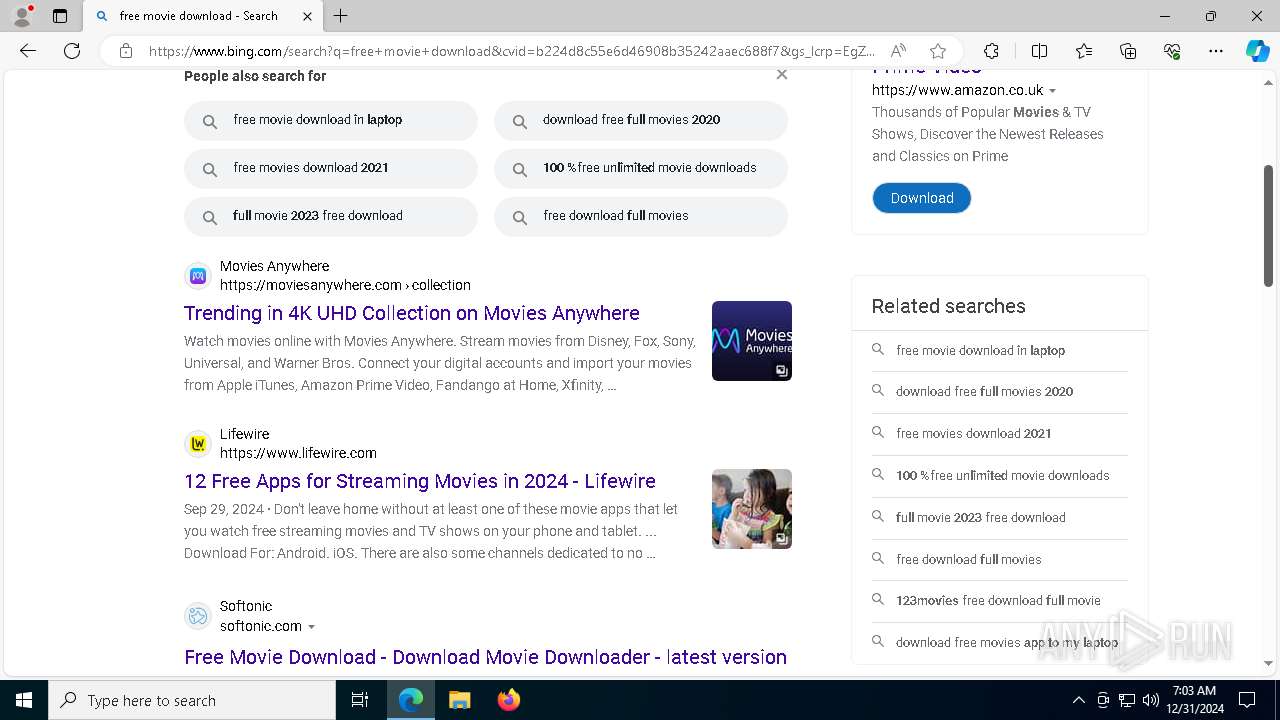Image resolution: width=1280 pixels, height=720 pixels.
Task: Open Copilot sidebar icon
Action: click(x=1257, y=51)
